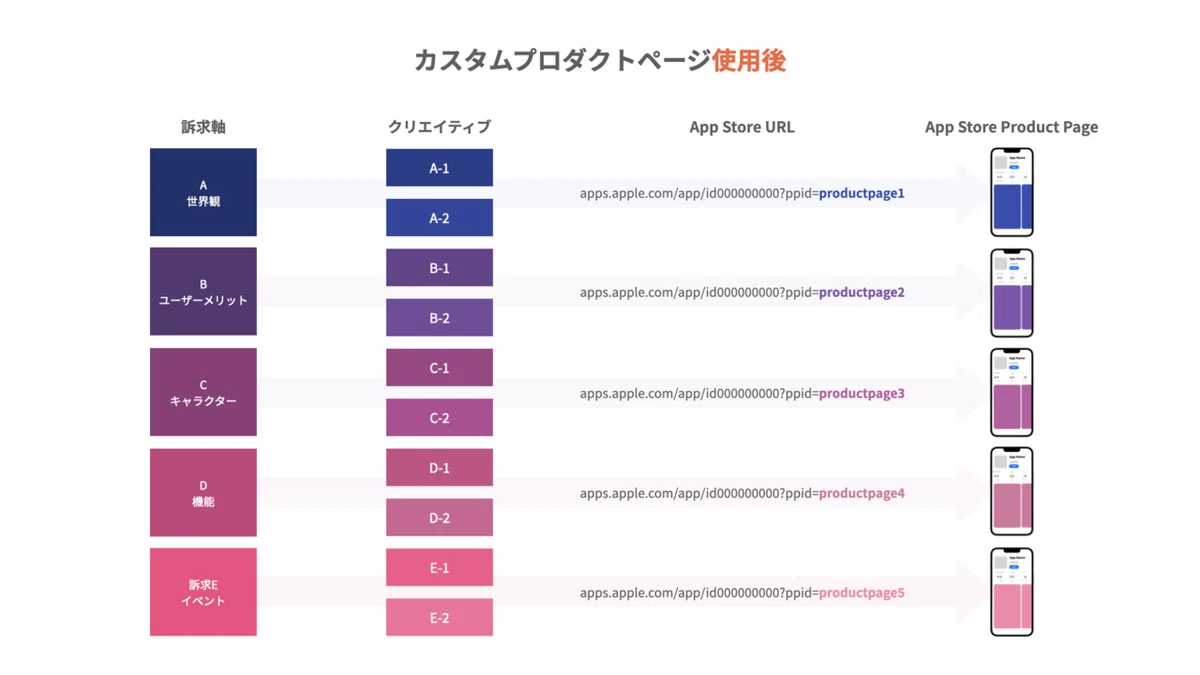Open the URL ending in productpage2
The height and width of the screenshot is (675, 1200).
(x=741, y=292)
